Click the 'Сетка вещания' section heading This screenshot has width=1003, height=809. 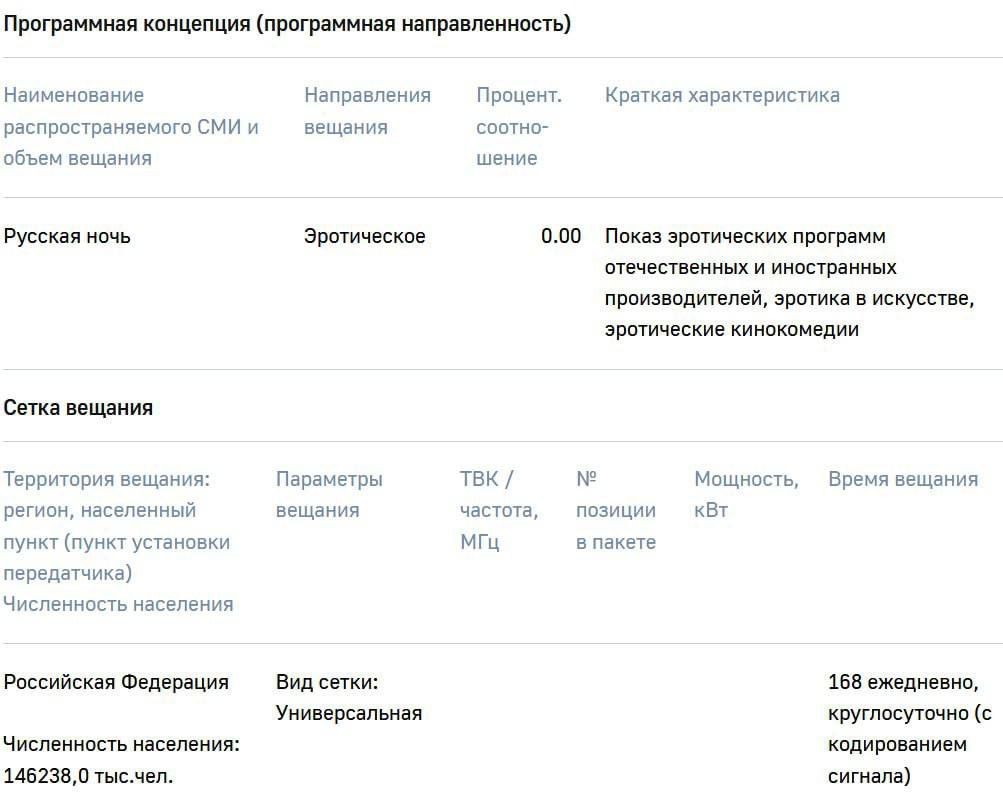[78, 407]
